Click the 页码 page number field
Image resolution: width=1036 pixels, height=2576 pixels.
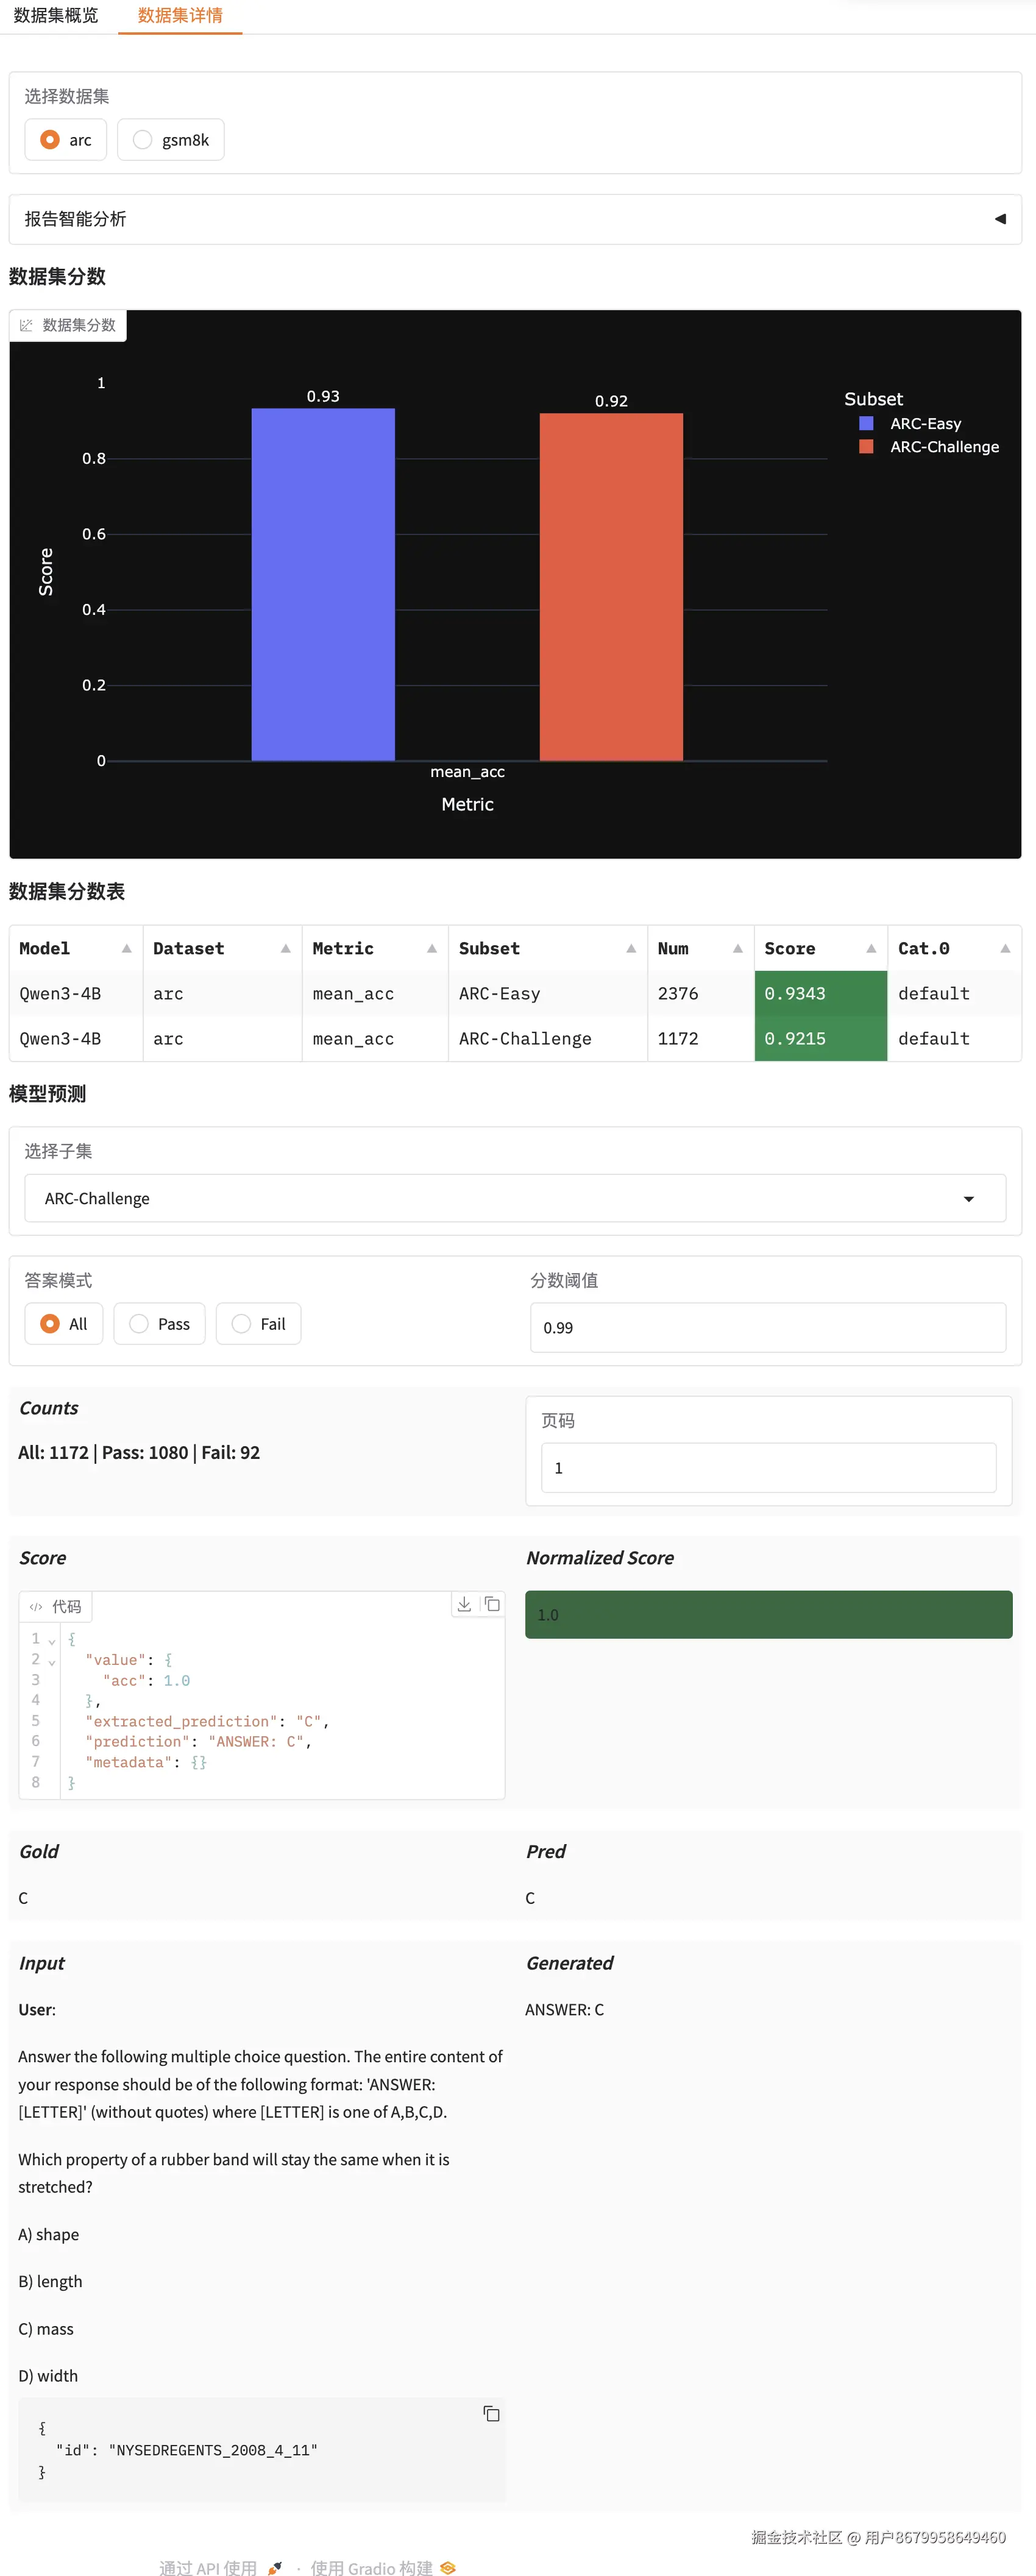coord(768,1467)
